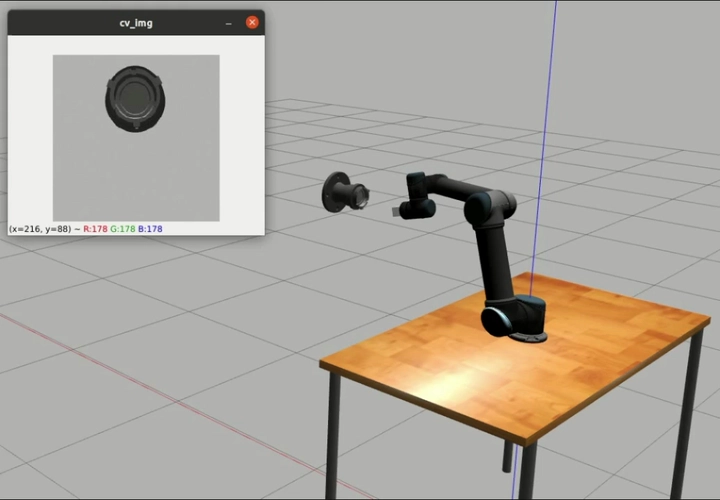Minimize the cv_img window
Image resolution: width=720 pixels, height=500 pixels.
229,22
